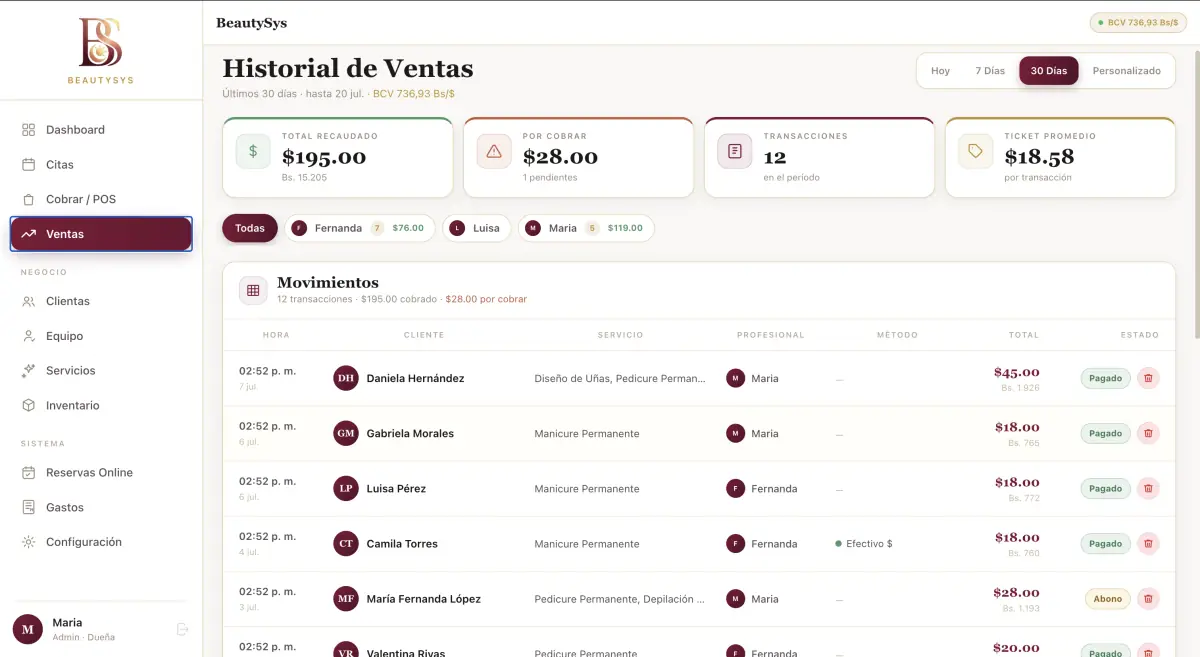Open Gastos section

(x=101, y=507)
